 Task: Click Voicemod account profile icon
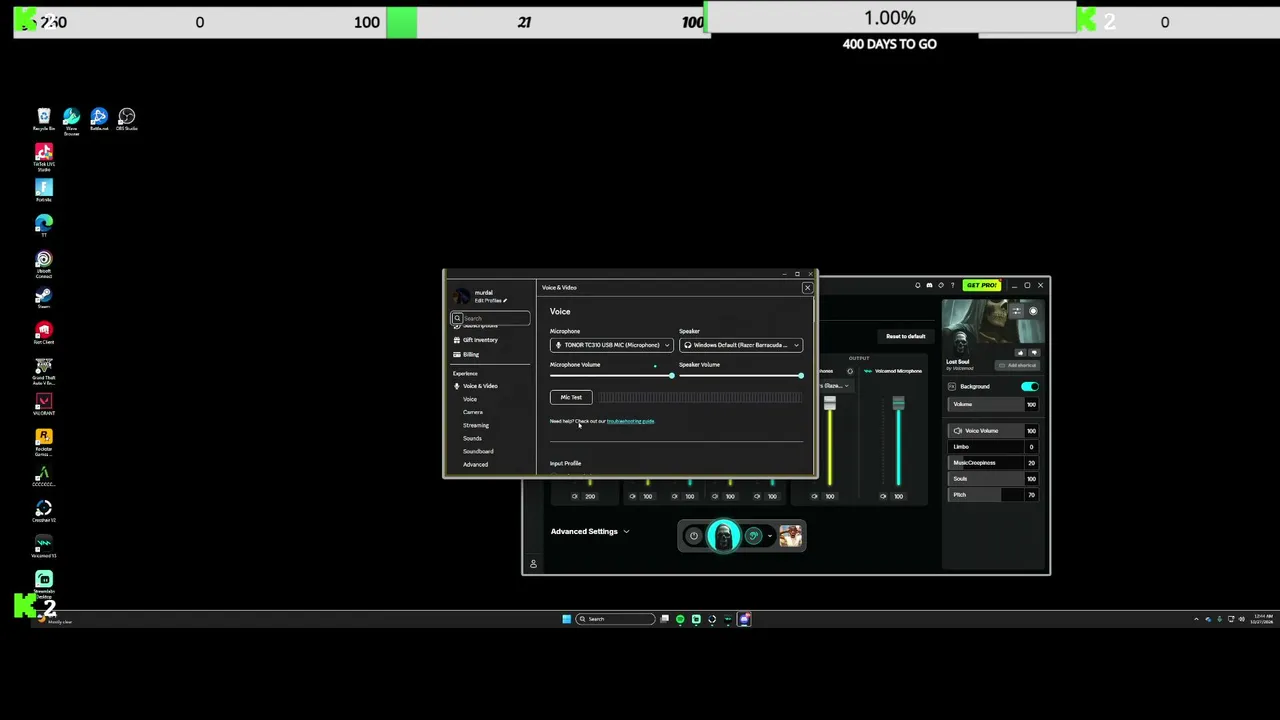click(533, 564)
